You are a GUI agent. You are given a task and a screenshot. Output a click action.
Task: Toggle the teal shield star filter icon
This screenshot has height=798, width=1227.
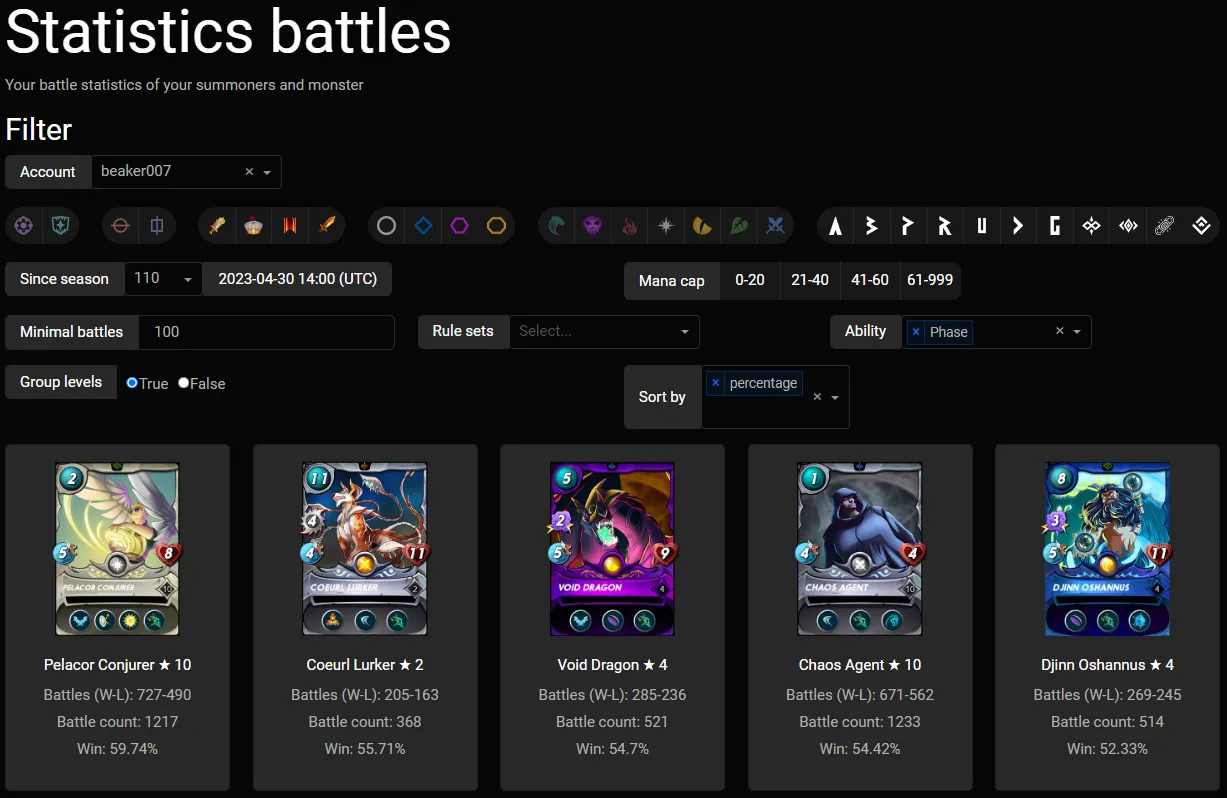[x=62, y=226]
